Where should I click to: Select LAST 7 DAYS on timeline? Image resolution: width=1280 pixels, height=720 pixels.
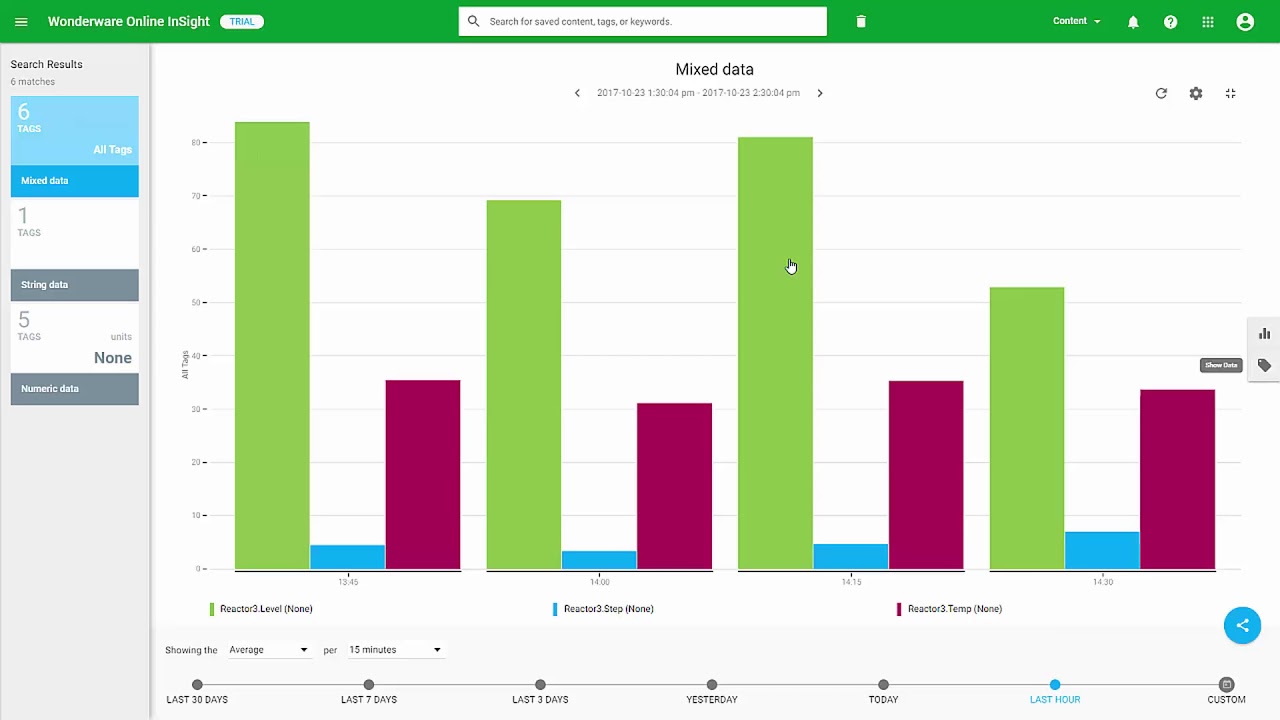(x=369, y=685)
